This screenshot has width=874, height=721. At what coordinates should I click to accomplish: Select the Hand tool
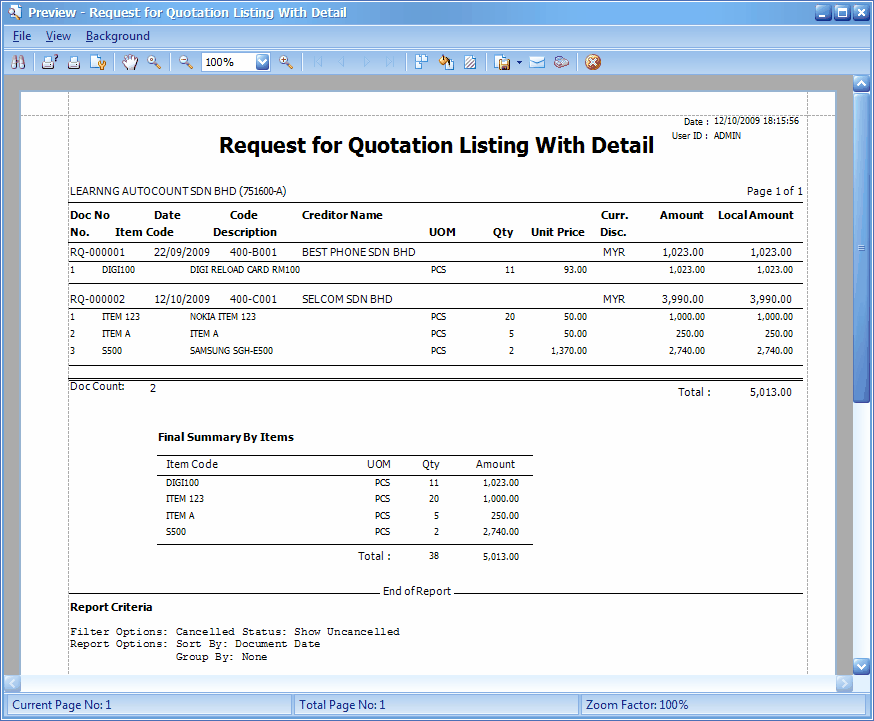tap(130, 62)
